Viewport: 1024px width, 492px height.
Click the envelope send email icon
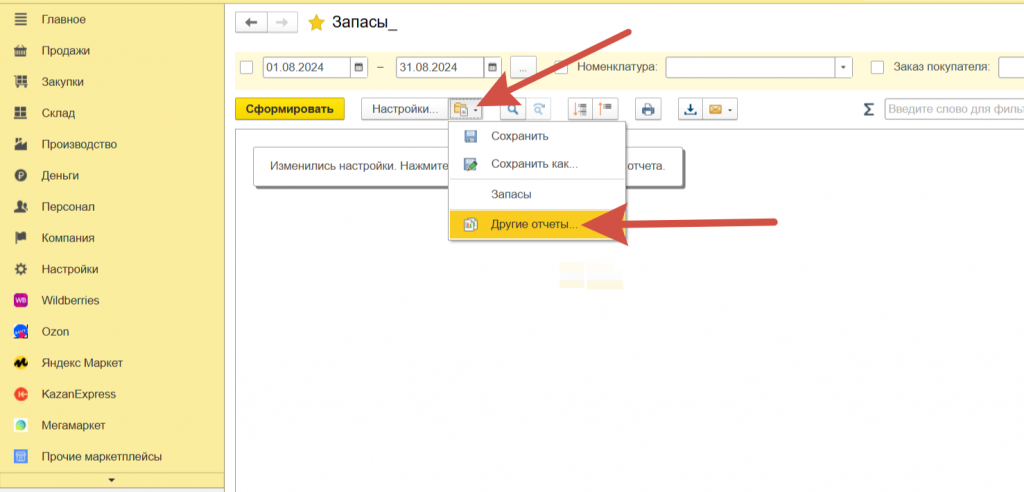714,109
